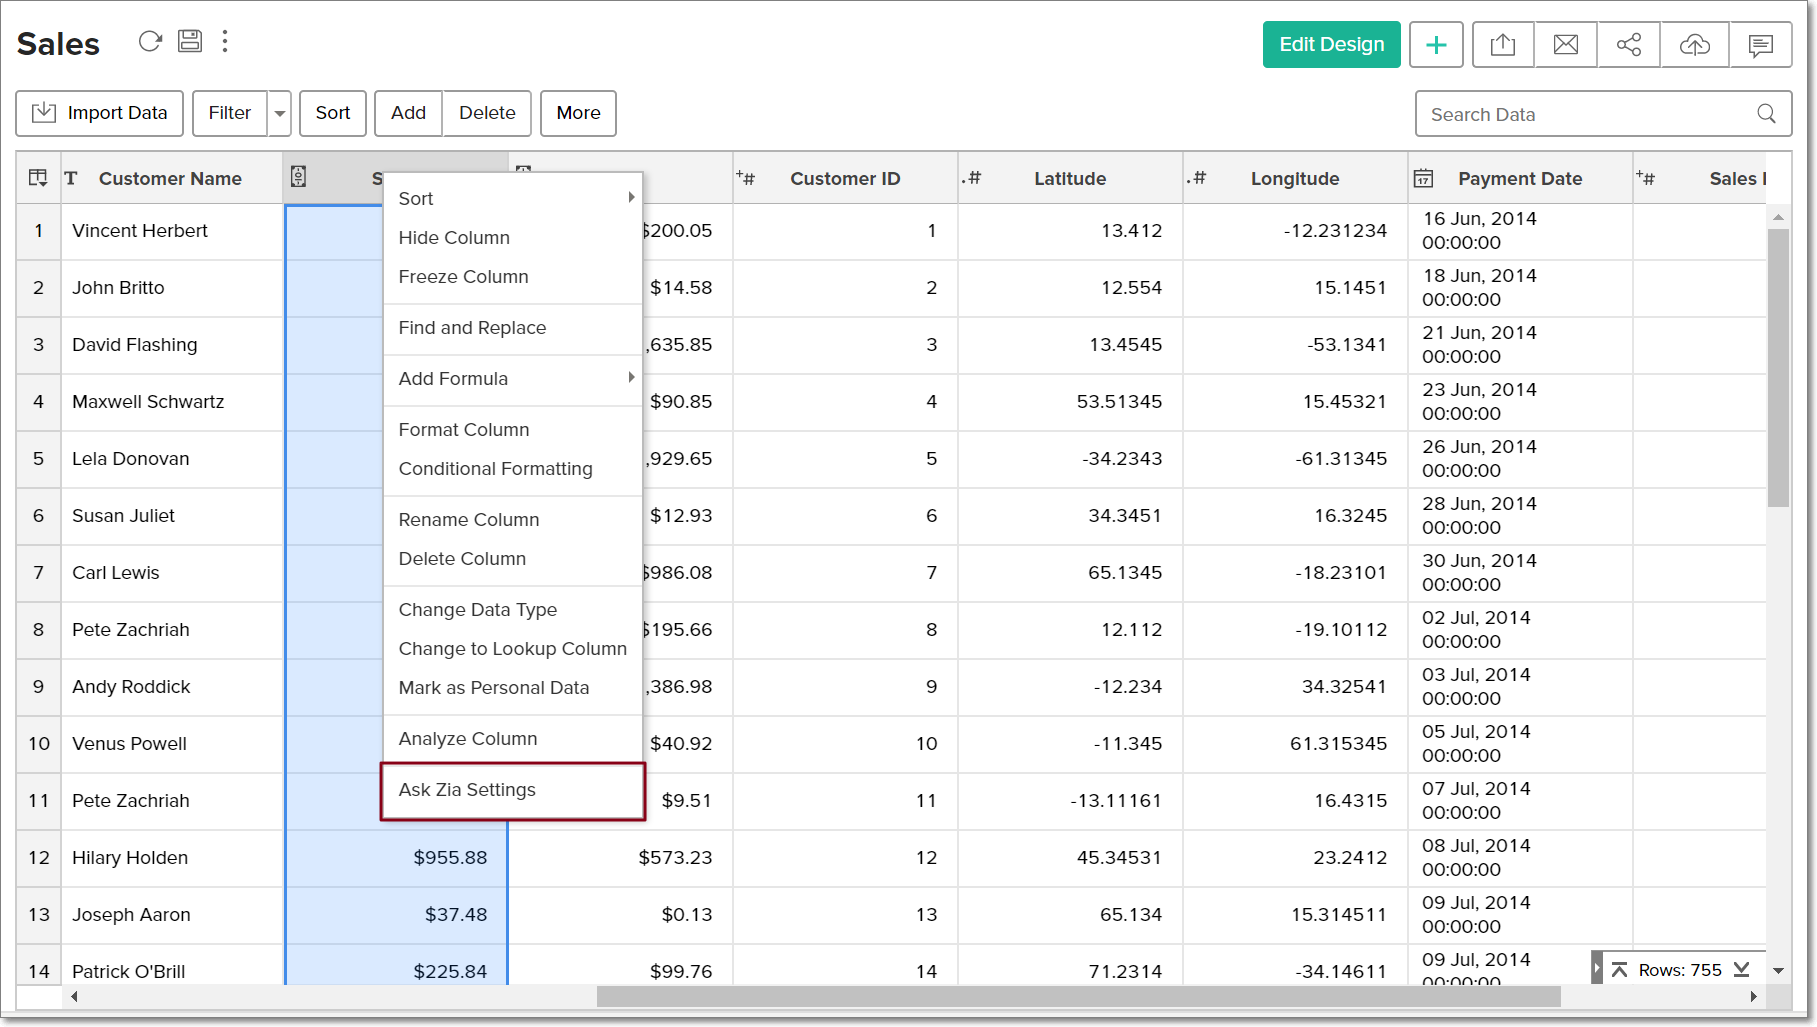The width and height of the screenshot is (1817, 1027).
Task: Expand the Sort submenu in context menu
Action: pyautogui.click(x=631, y=198)
